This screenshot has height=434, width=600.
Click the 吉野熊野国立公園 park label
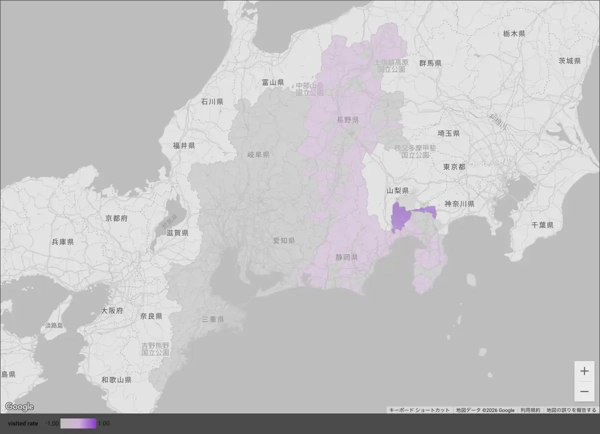click(x=155, y=349)
